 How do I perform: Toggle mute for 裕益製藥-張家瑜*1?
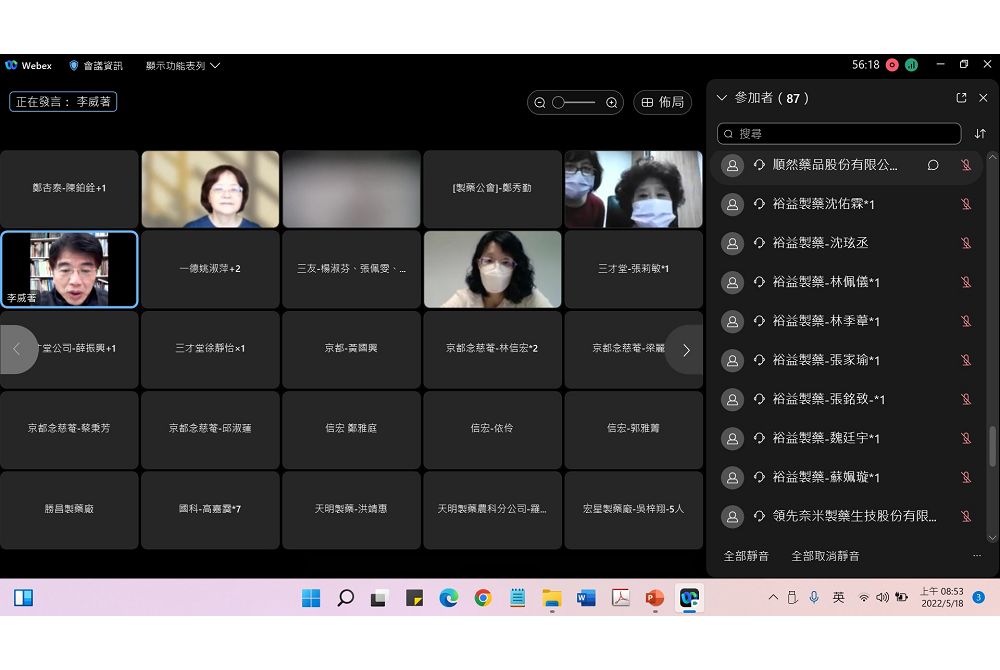coord(966,360)
